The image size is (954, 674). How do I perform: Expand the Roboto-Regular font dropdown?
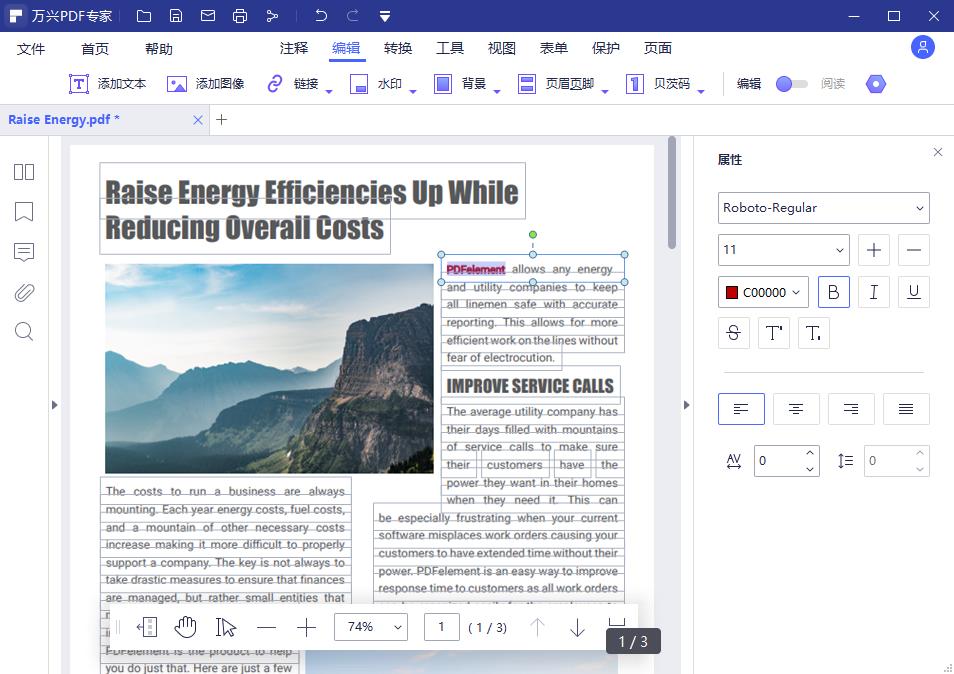823,208
